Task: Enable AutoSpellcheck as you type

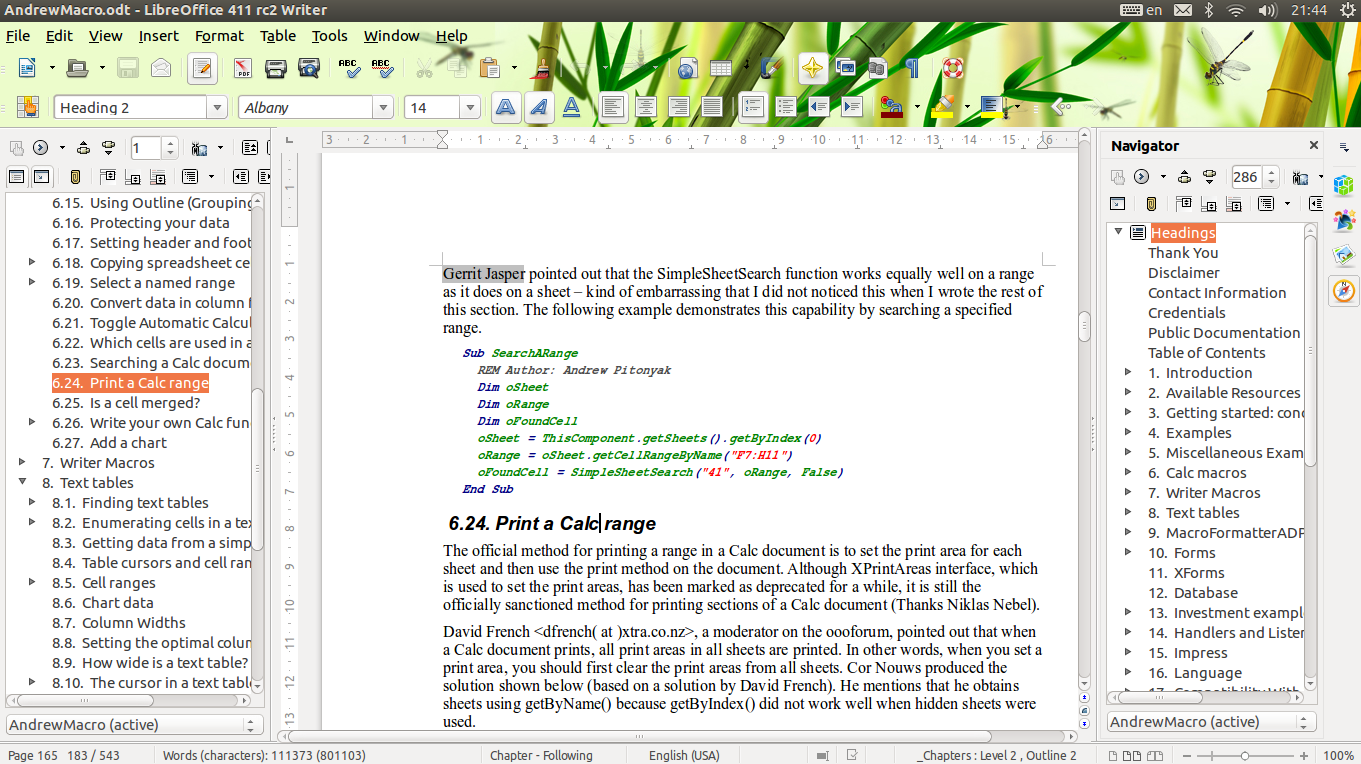Action: tap(383, 68)
